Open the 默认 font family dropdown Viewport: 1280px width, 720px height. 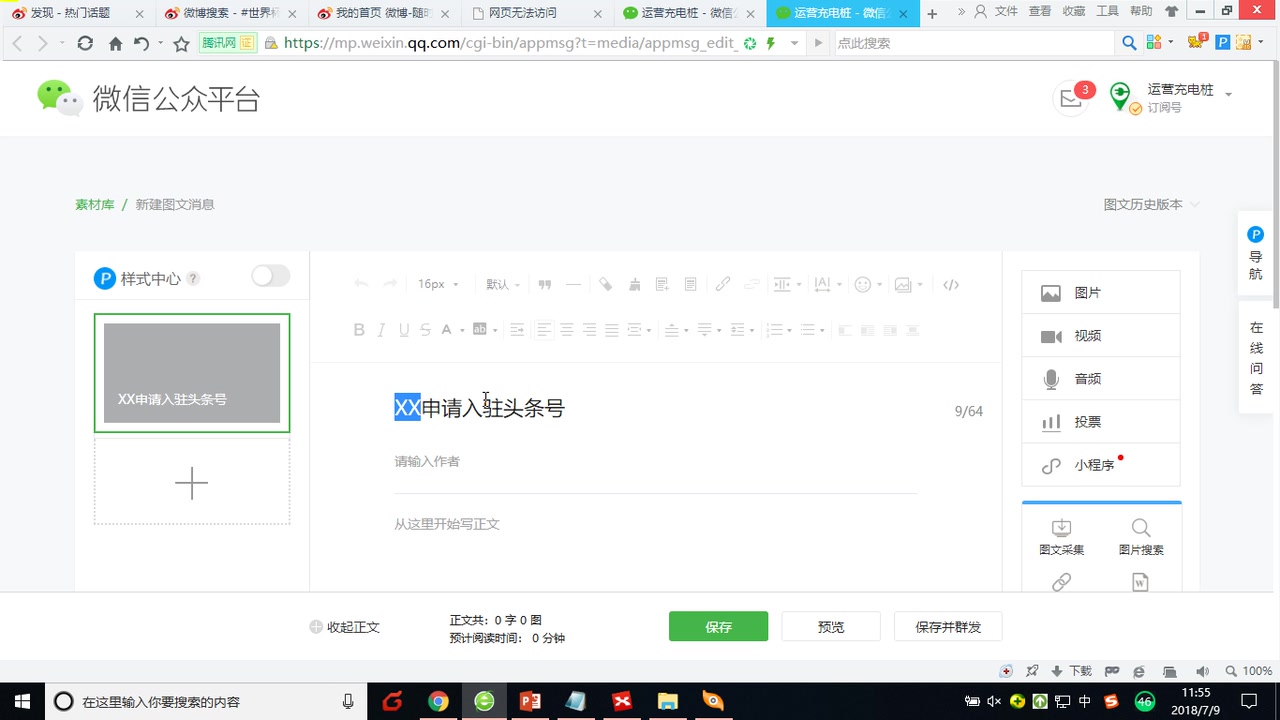tap(503, 284)
